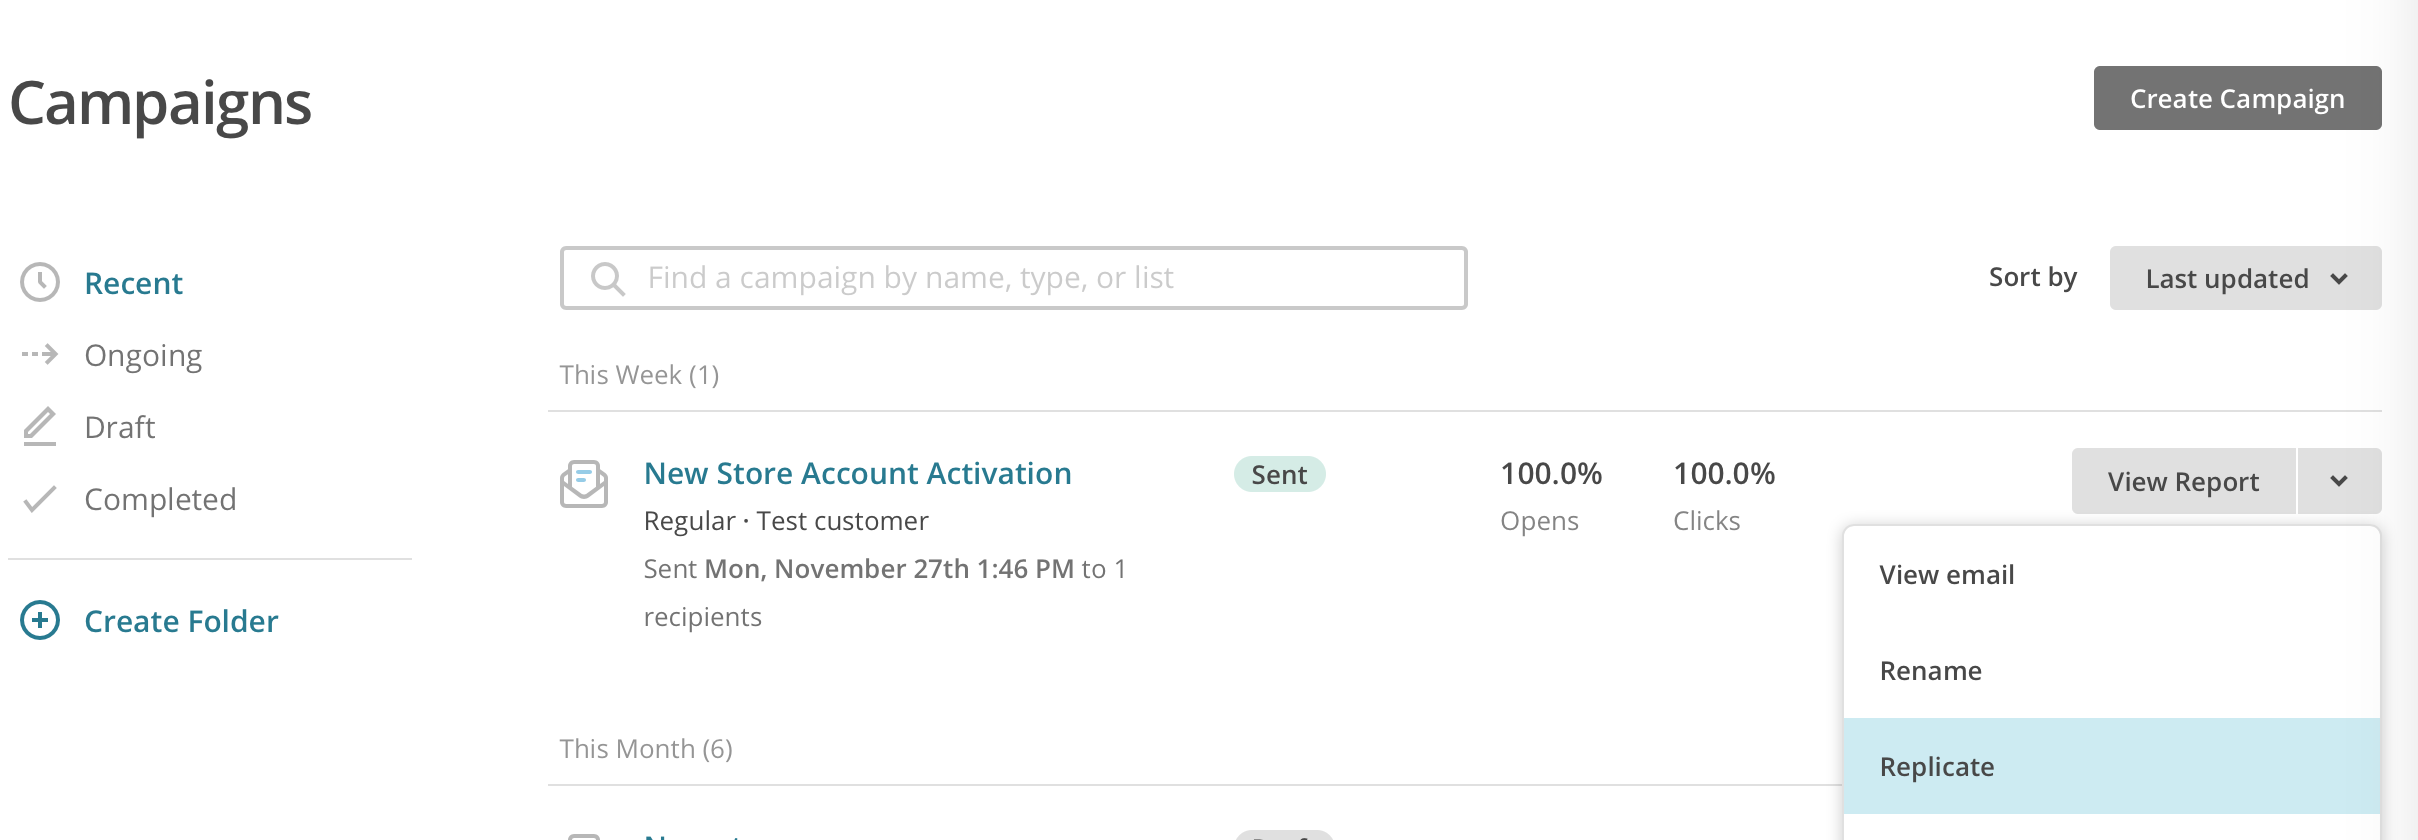This screenshot has width=2418, height=840.
Task: Click the dashed arrow icon beside Ongoing
Action: 40,354
